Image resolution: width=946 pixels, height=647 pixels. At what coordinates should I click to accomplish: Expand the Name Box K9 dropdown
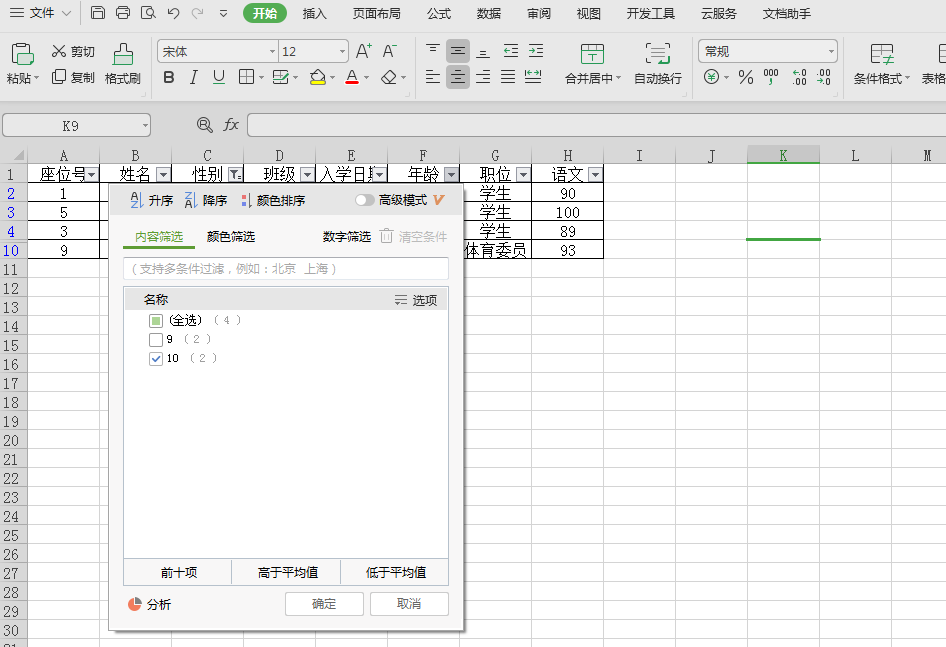coord(145,126)
